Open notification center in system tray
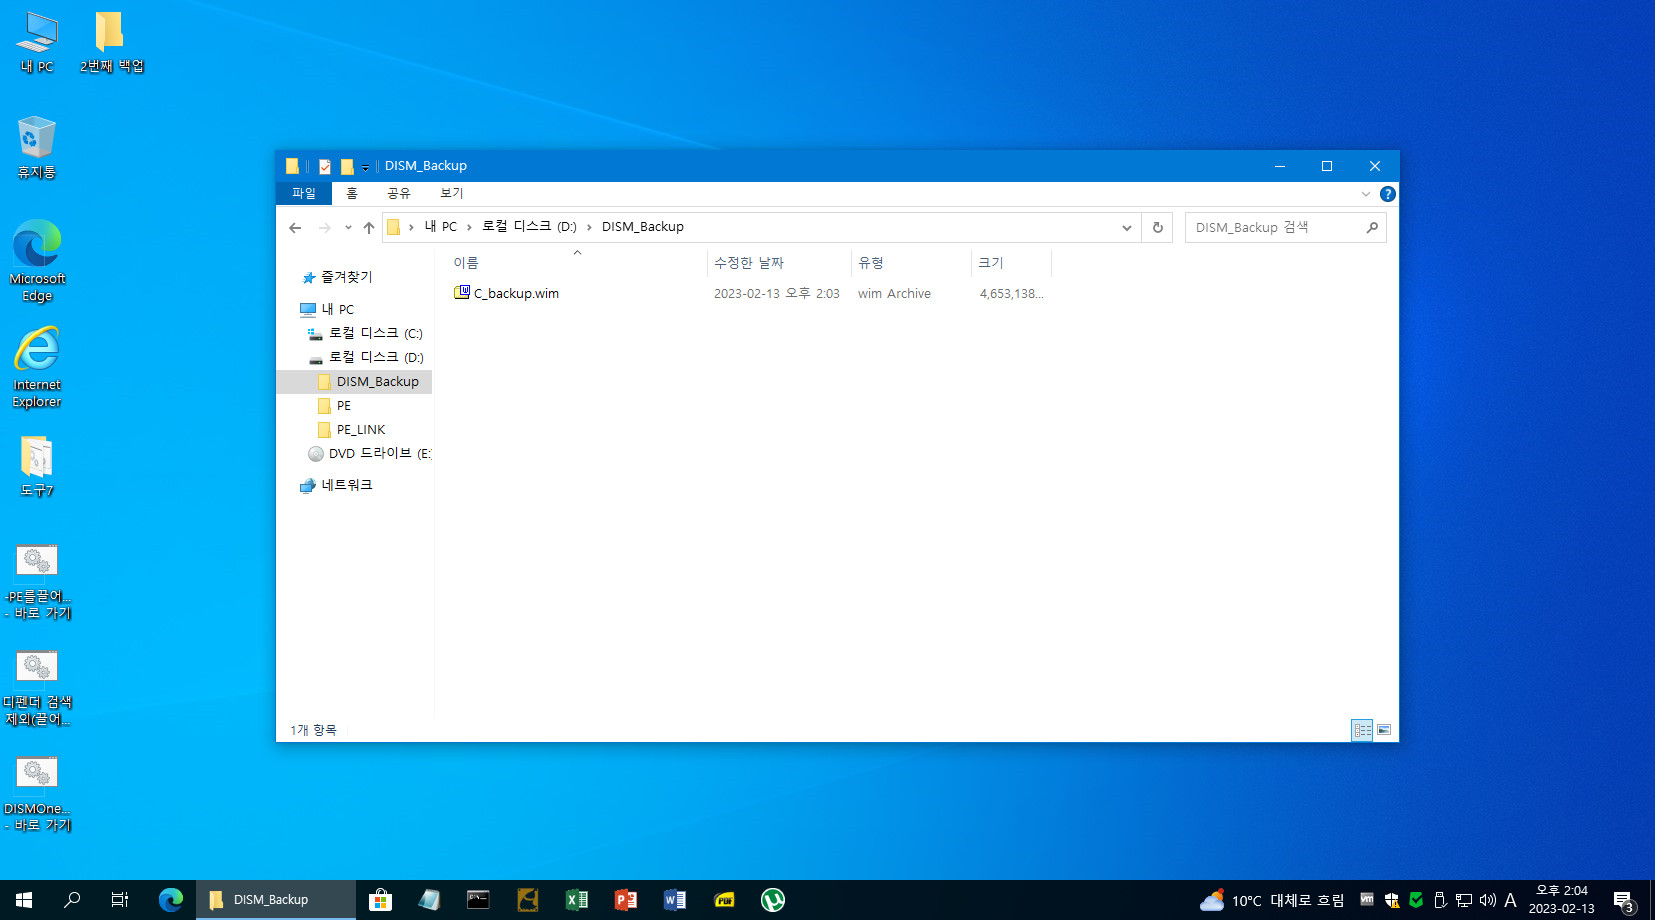 pos(1624,901)
